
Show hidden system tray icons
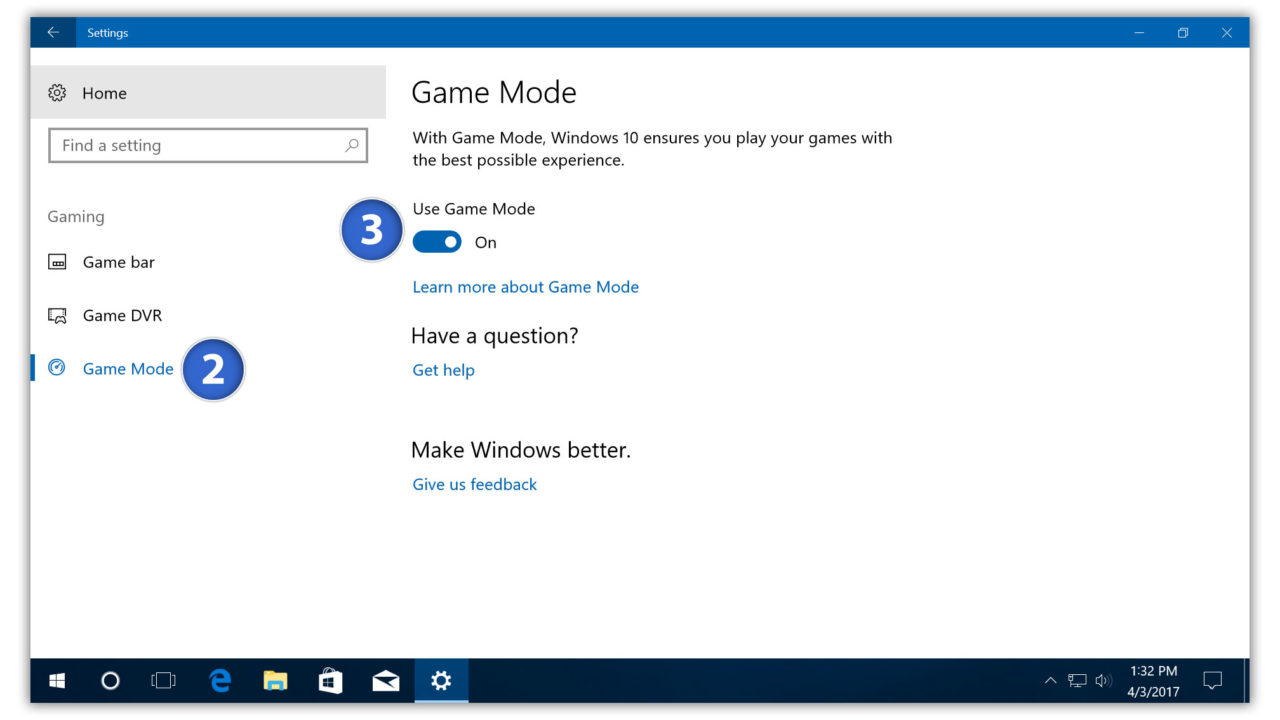[1050, 681]
